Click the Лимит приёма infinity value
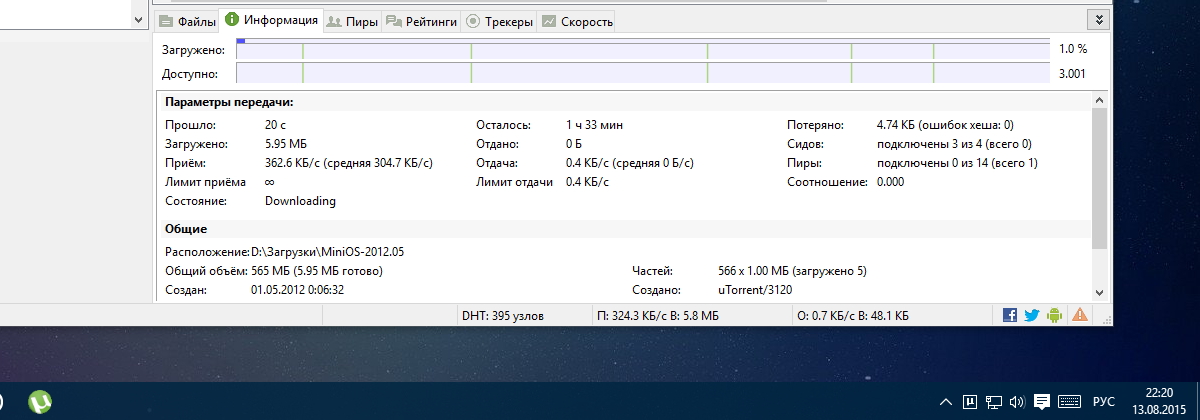This screenshot has width=1200, height=420. click(270, 182)
